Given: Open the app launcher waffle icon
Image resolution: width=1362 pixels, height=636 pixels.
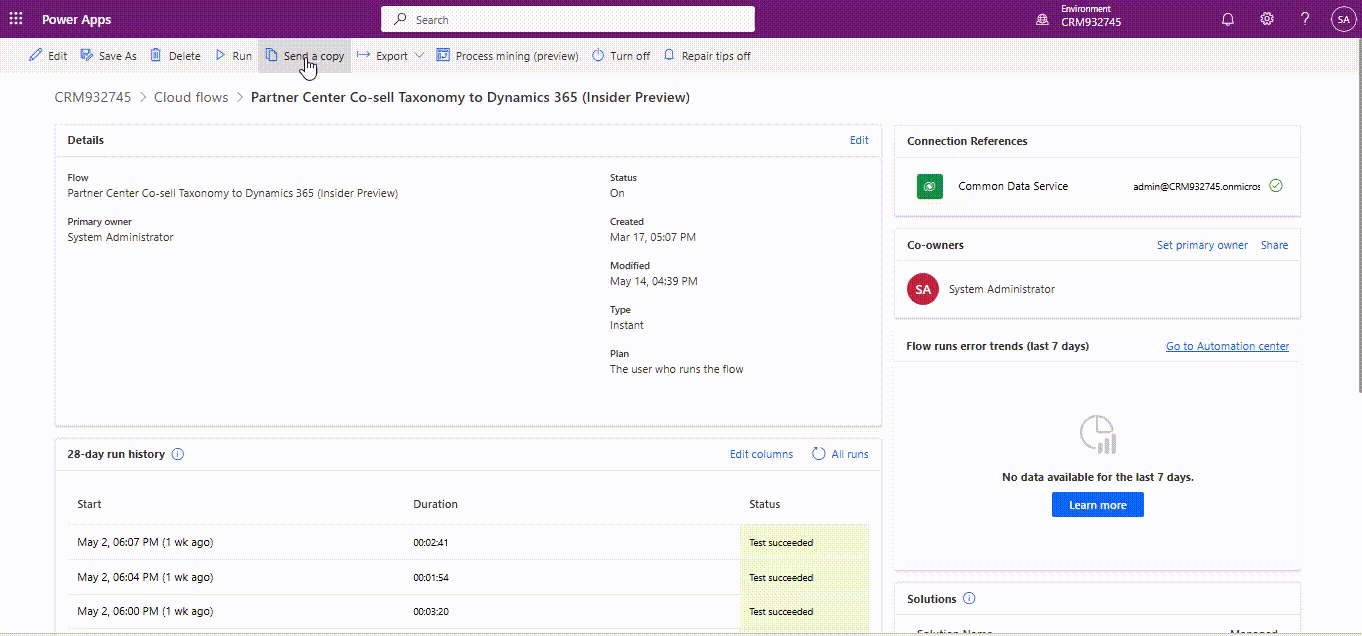Looking at the screenshot, I should click(16, 19).
